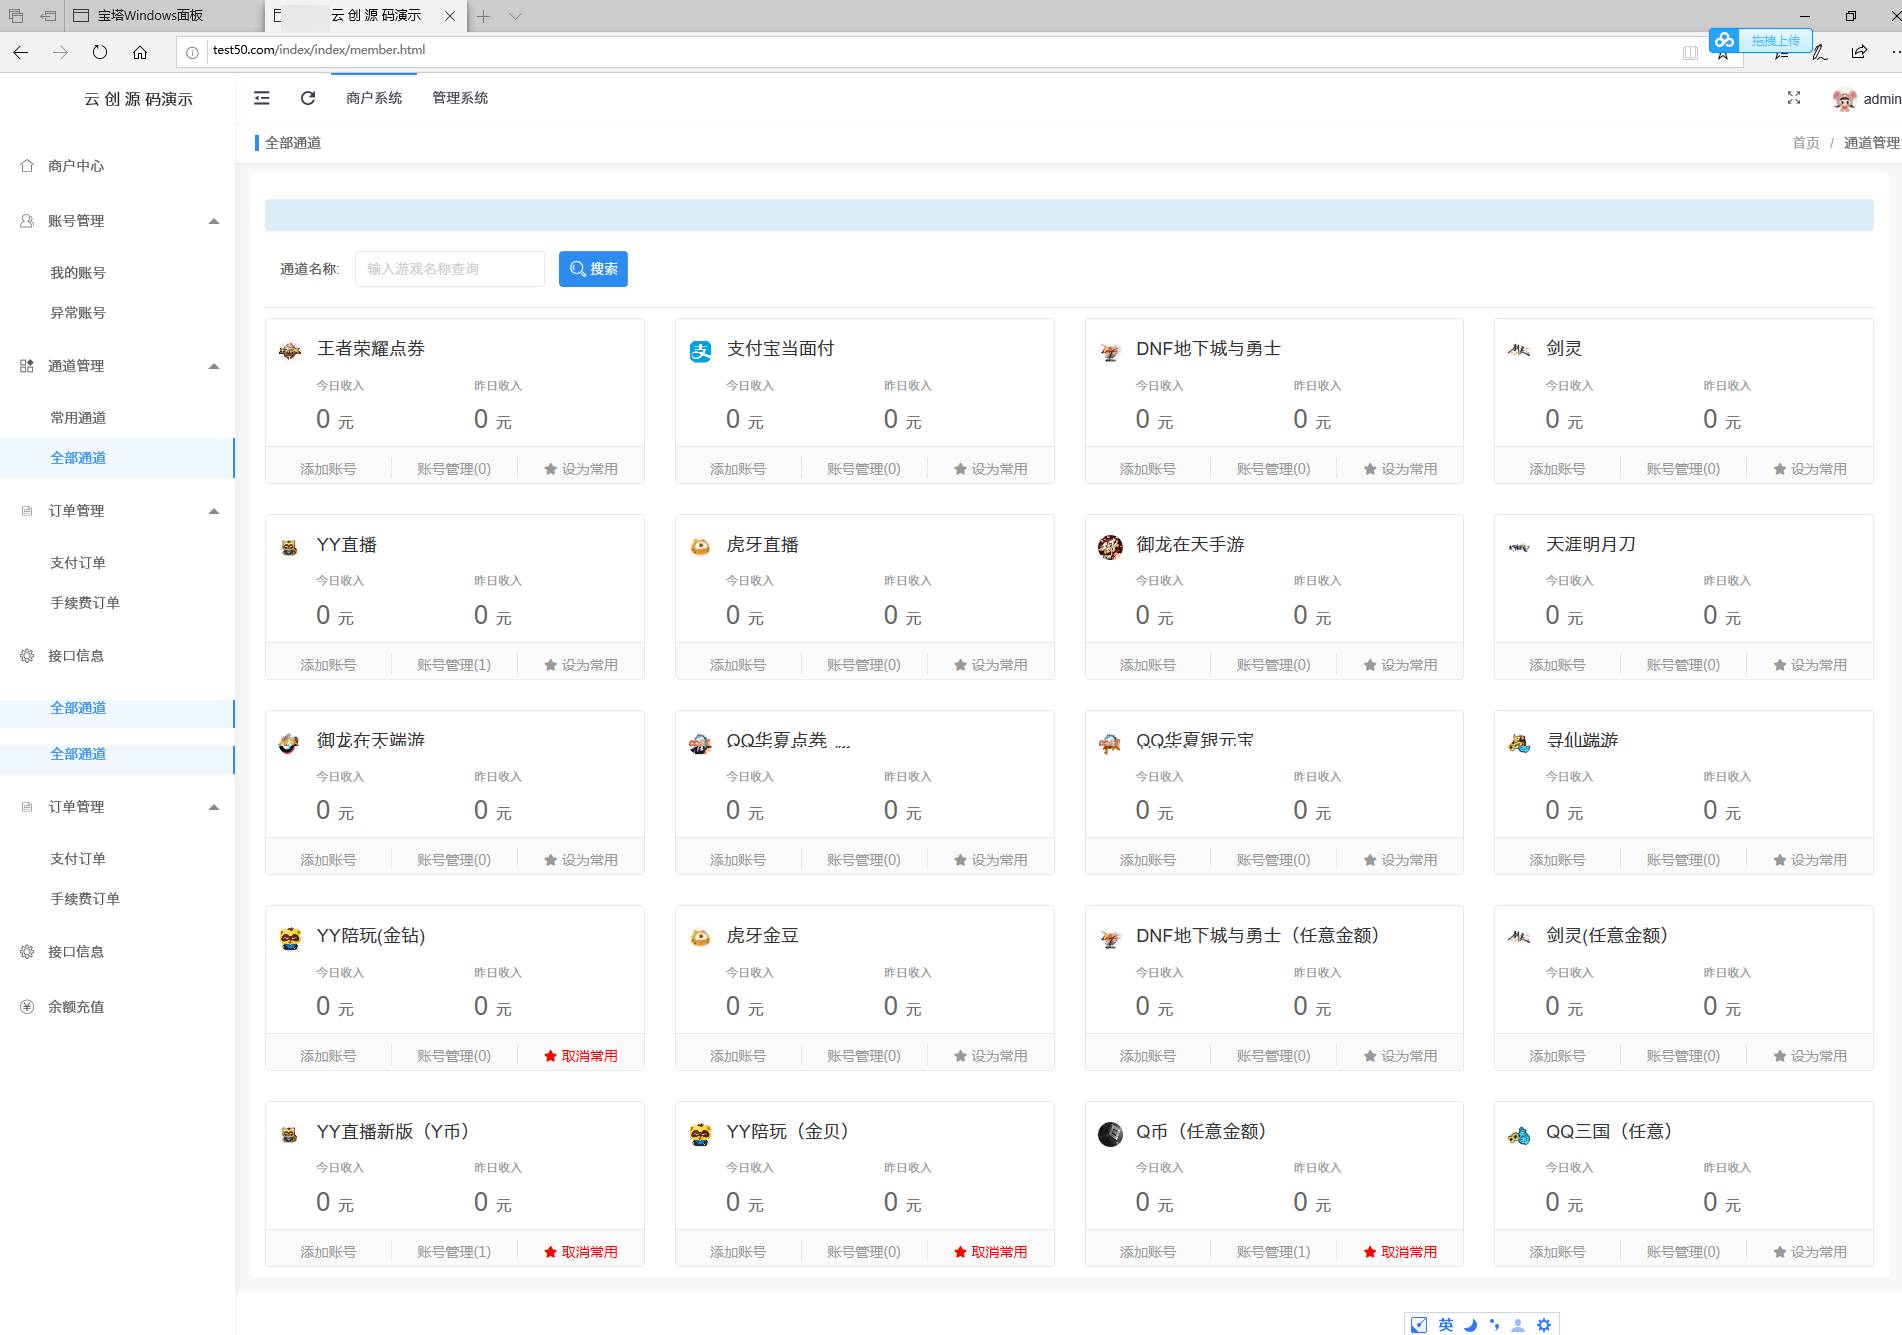This screenshot has height=1335, width=1902.
Task: Toggle 取消常用 on Q币（任意金额）
Action: (x=1400, y=1252)
